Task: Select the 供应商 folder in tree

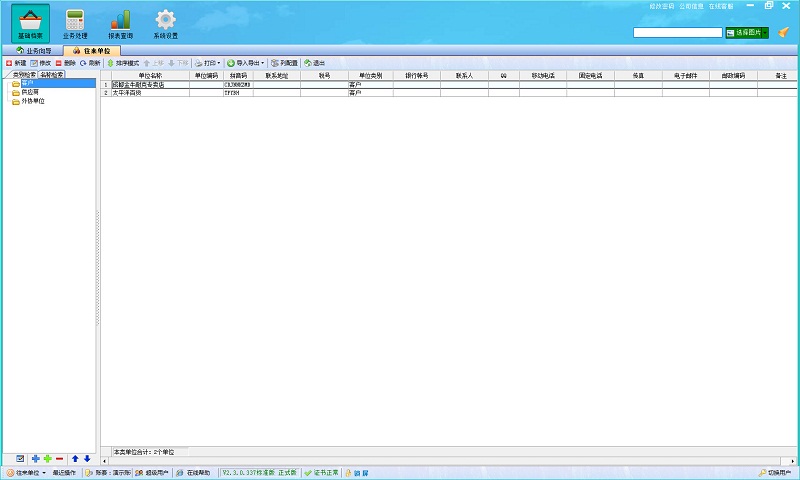Action: pos(30,92)
